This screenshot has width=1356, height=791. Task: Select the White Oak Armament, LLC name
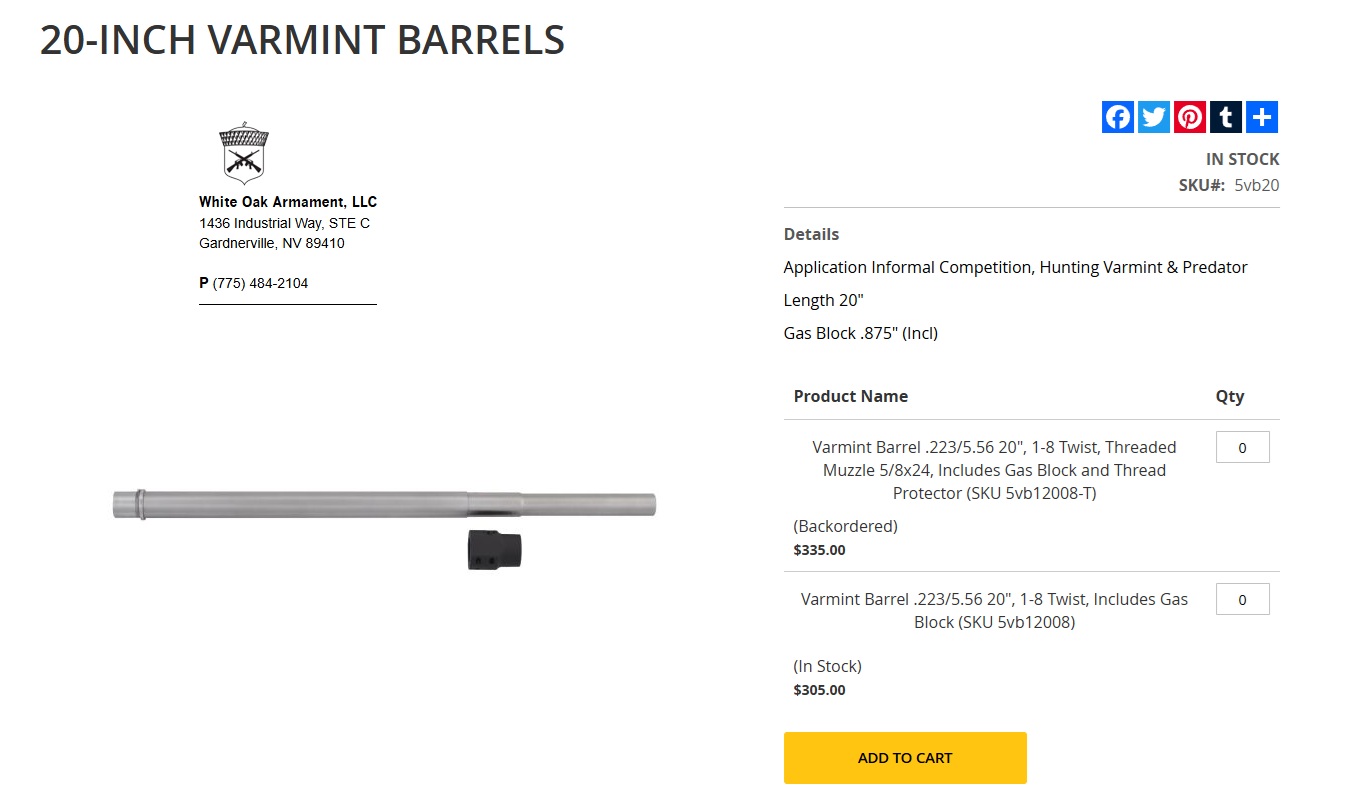point(288,202)
